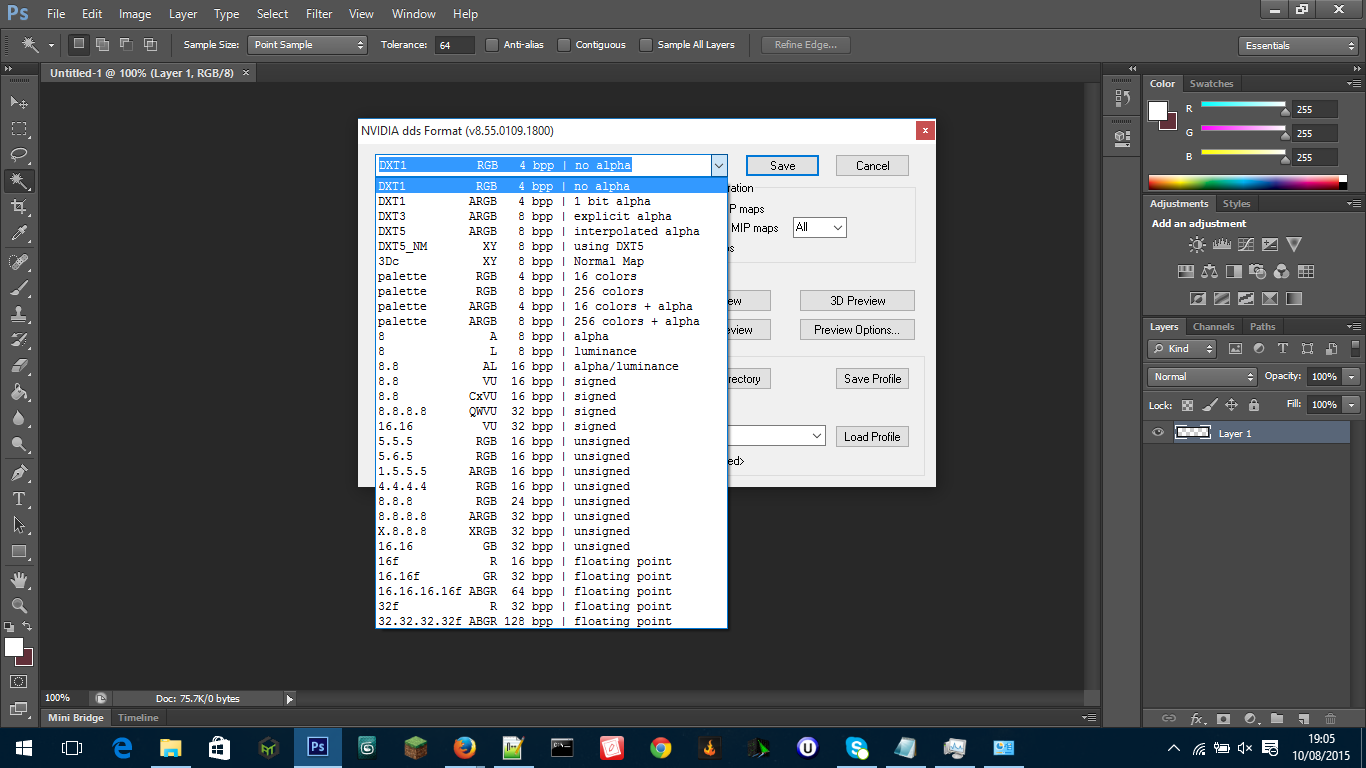The image size is (1366, 768).
Task: Select the Zoom tool in tools panel
Action: [x=19, y=606]
